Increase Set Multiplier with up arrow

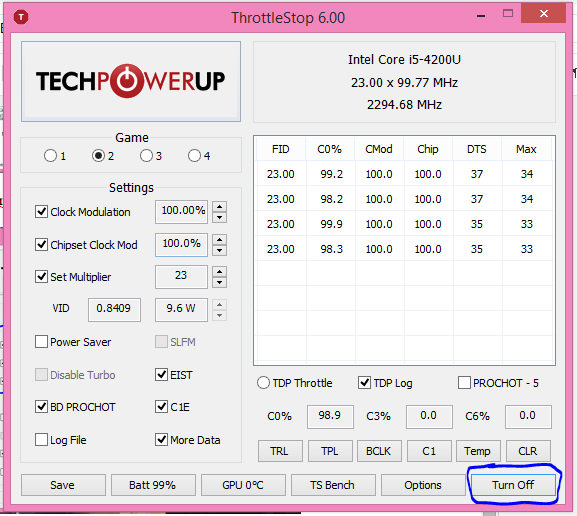(x=219, y=272)
